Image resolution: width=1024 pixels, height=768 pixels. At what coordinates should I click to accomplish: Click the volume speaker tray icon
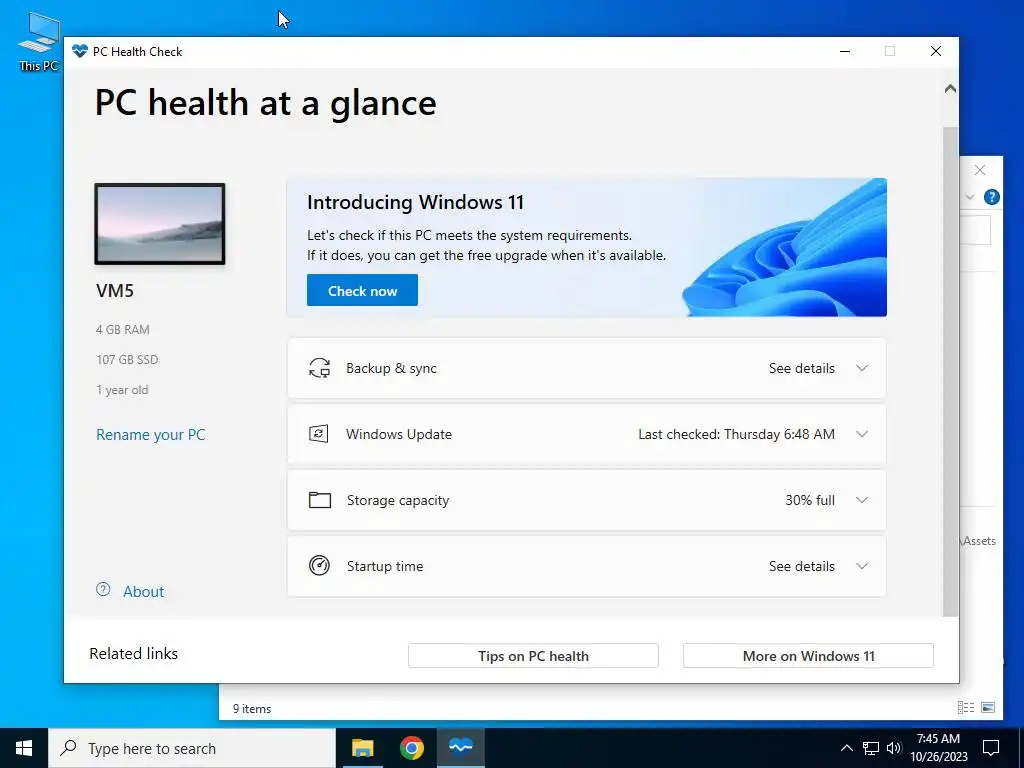point(894,748)
